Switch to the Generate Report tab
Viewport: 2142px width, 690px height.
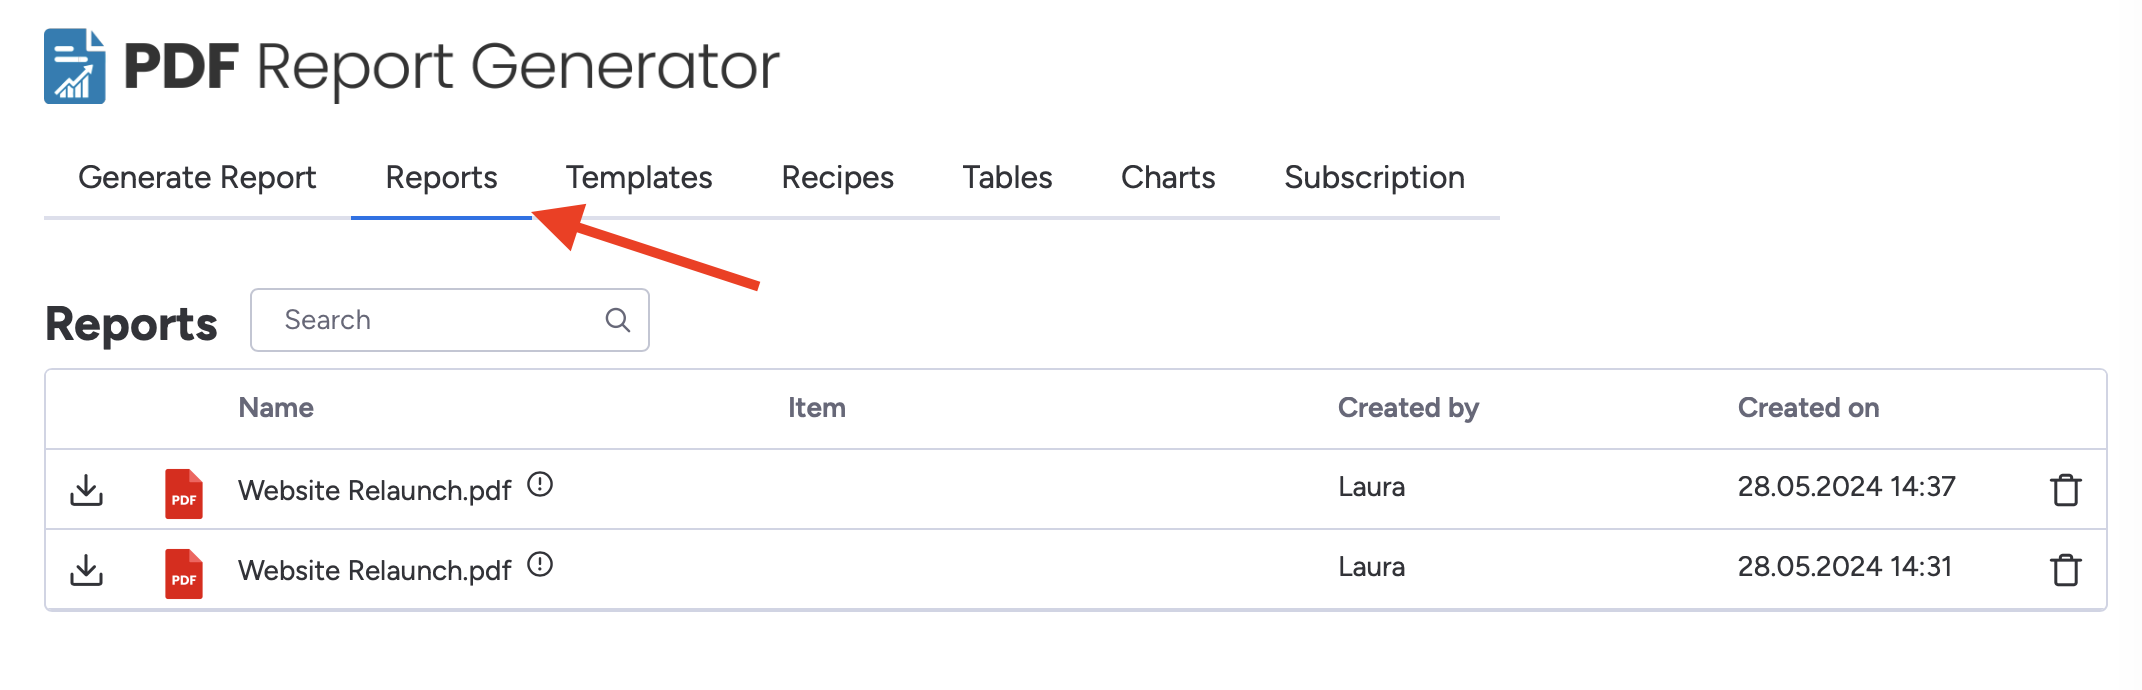click(197, 178)
